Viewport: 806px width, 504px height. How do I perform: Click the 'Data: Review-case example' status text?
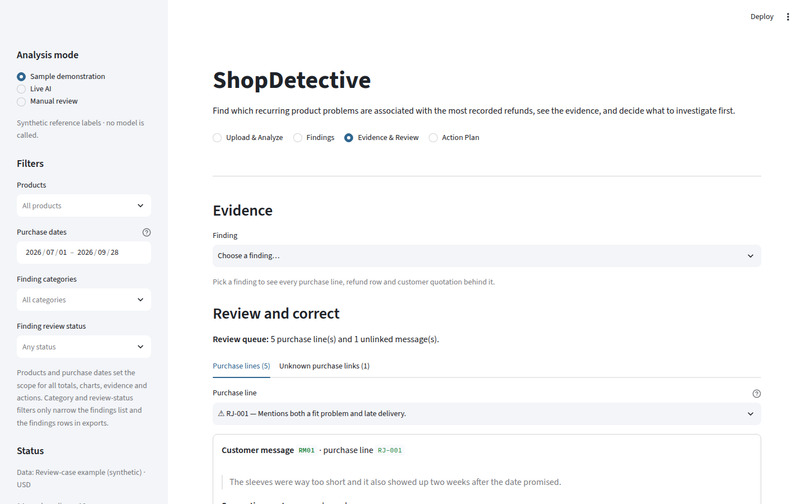pyautogui.click(x=81, y=478)
